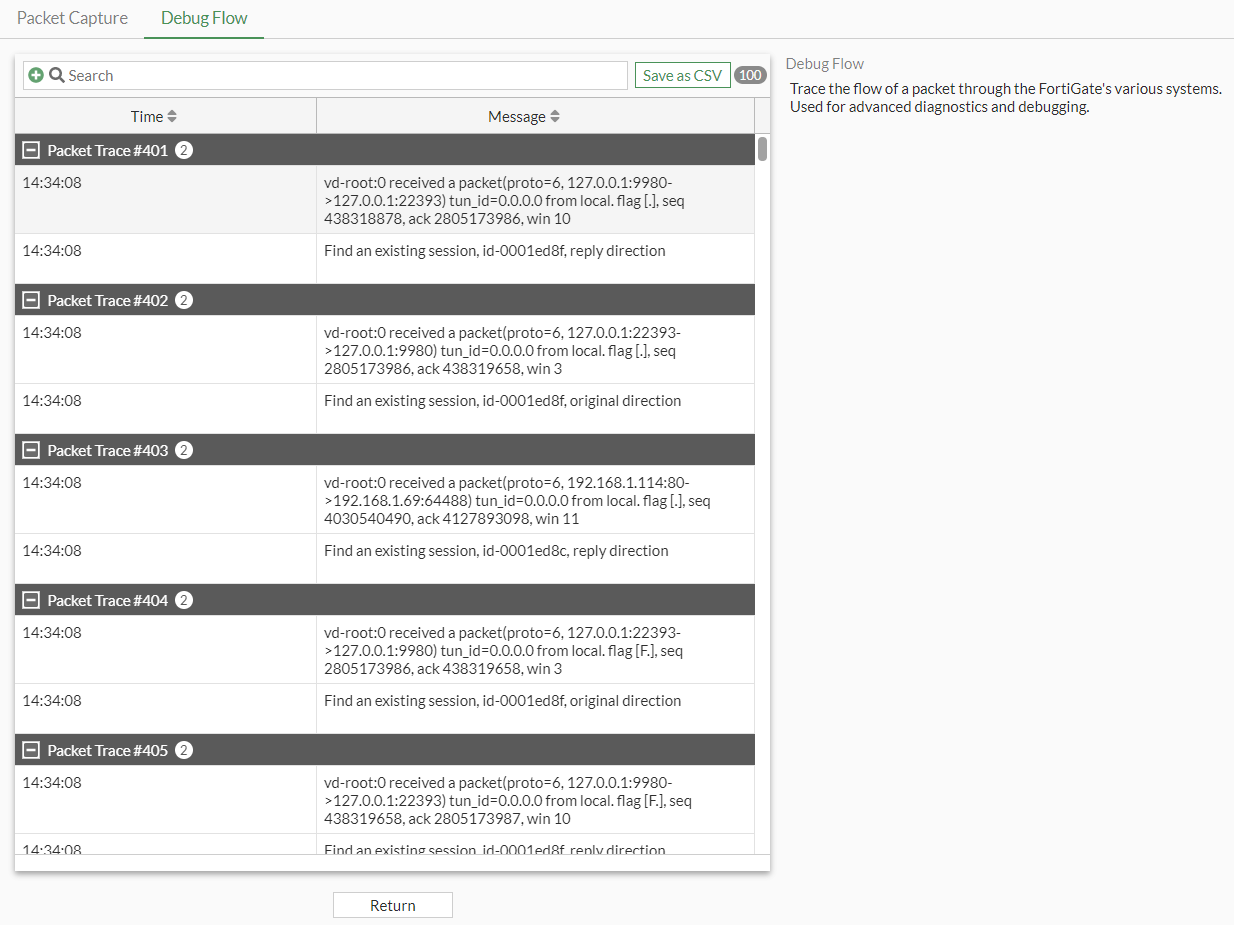Viewport: 1234px width, 925px height.
Task: Sort the table by the Time column
Action: click(152, 115)
